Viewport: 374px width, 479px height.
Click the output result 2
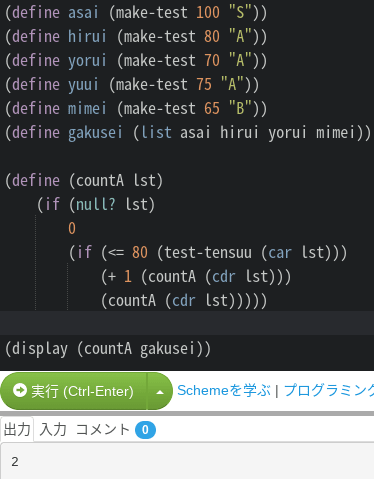pos(15,462)
